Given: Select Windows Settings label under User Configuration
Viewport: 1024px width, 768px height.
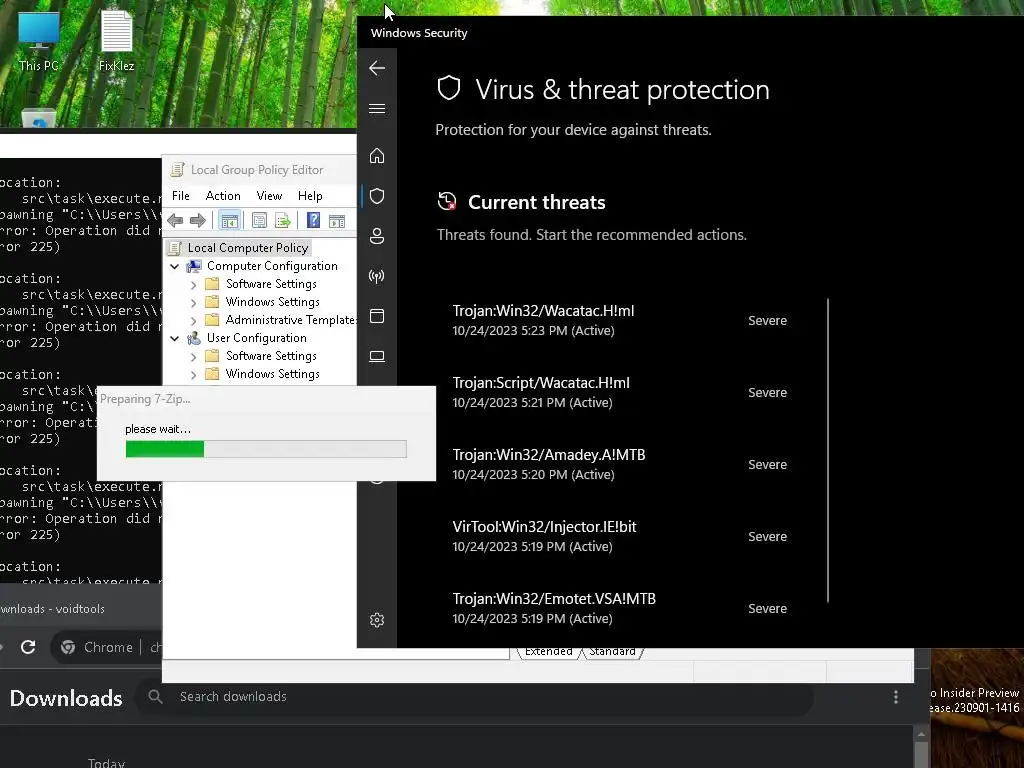Looking at the screenshot, I should pos(272,374).
